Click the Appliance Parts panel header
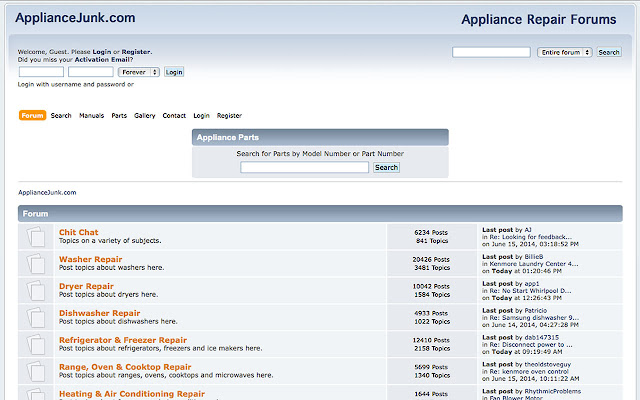 pos(320,137)
